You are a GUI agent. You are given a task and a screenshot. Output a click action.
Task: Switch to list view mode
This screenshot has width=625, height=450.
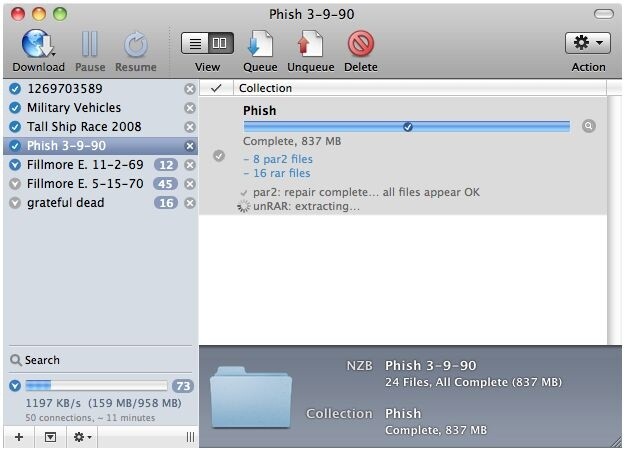pyautogui.click(x=195, y=43)
